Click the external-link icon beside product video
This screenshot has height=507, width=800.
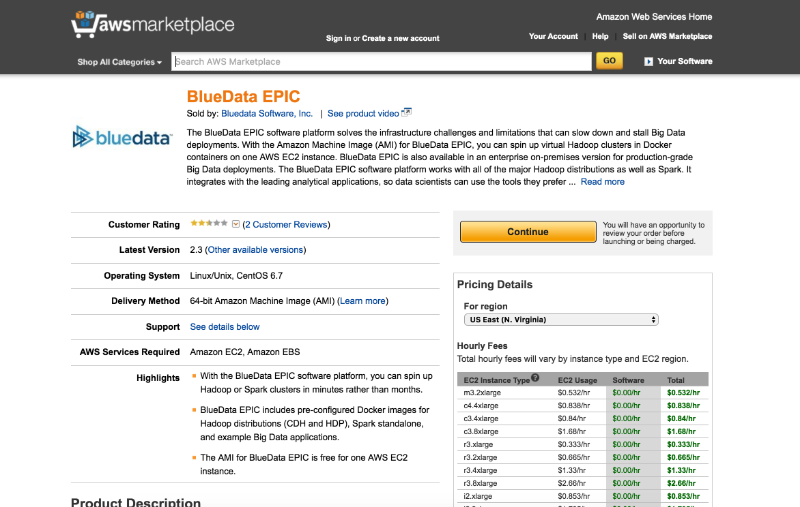tap(407, 112)
